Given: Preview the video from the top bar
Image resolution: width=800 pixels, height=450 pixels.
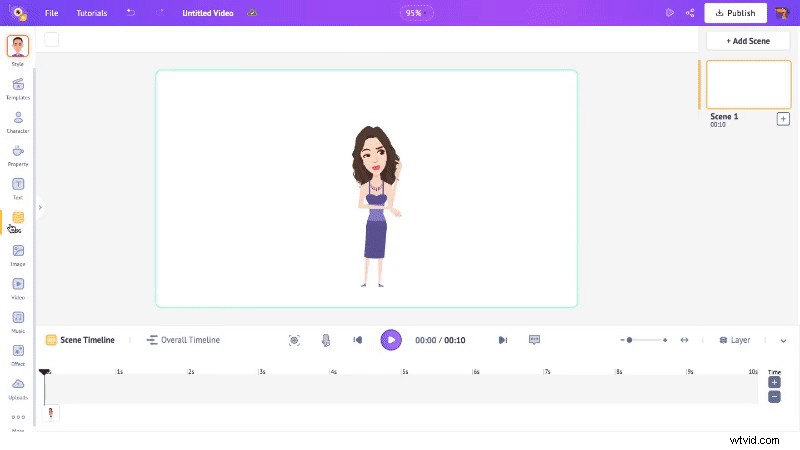Looking at the screenshot, I should pos(669,13).
